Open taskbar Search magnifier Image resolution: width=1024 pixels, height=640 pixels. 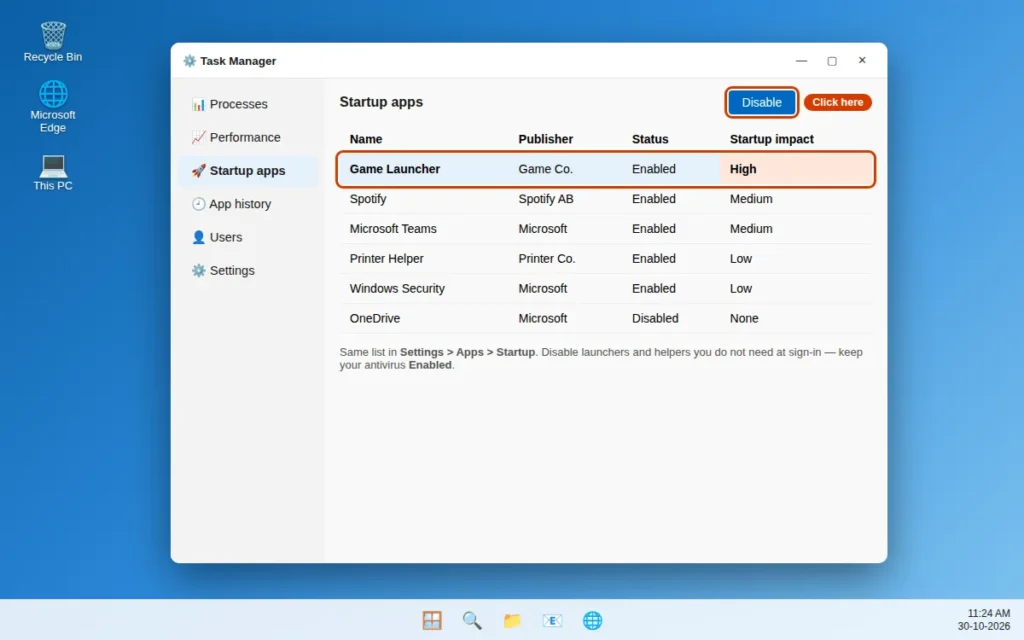click(472, 620)
